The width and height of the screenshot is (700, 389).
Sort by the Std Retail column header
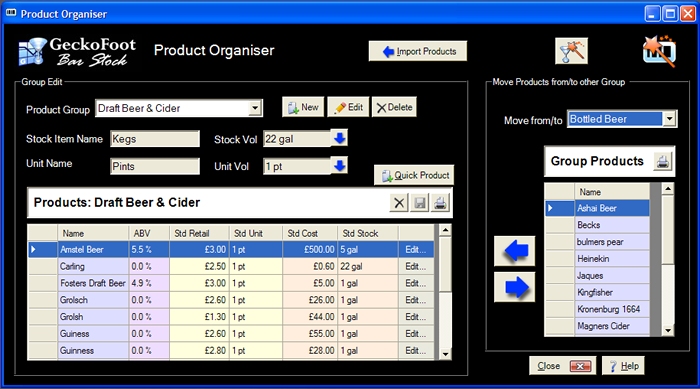[x=199, y=233]
